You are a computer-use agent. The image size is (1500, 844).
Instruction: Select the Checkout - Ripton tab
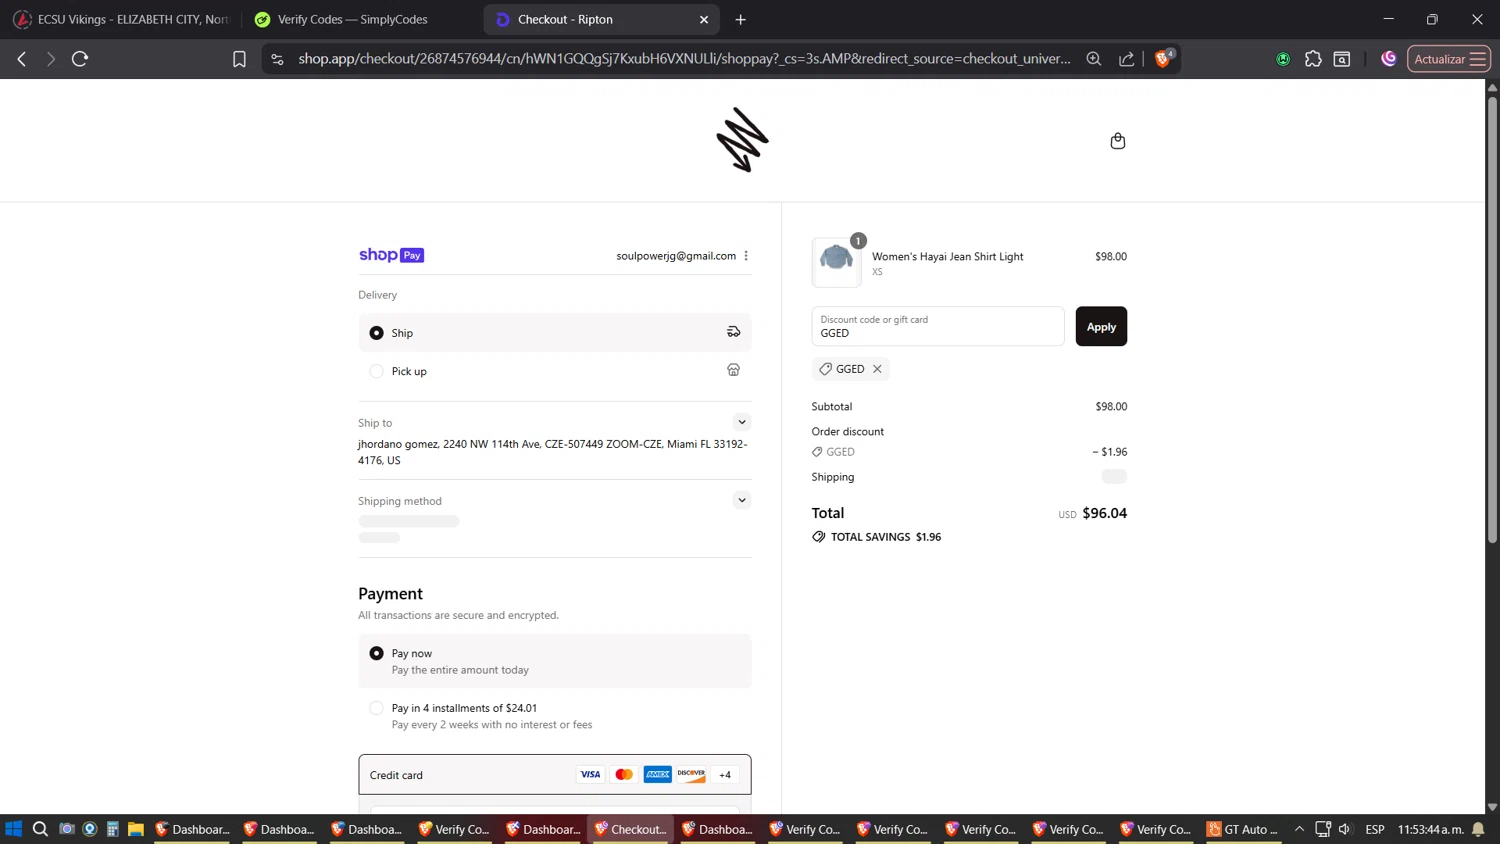pyautogui.click(x=600, y=19)
